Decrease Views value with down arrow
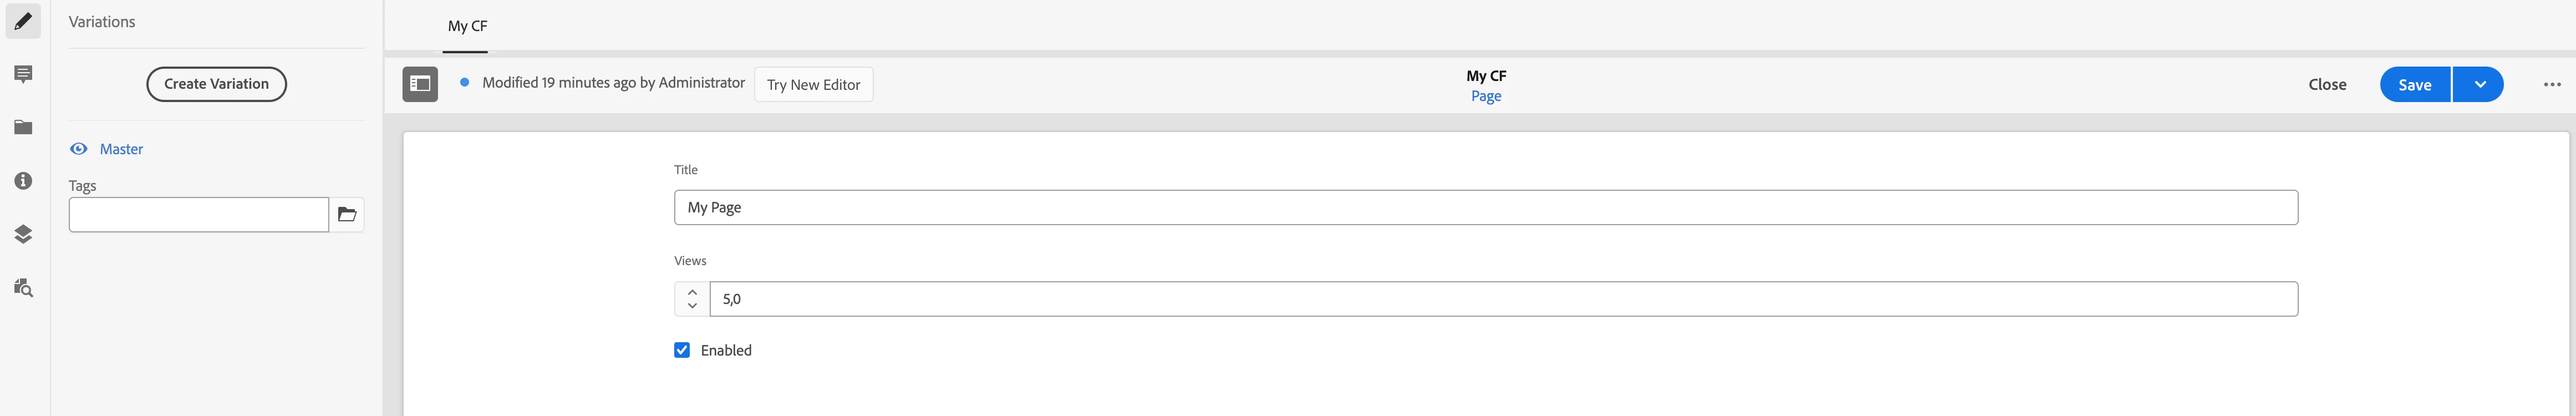 (692, 306)
